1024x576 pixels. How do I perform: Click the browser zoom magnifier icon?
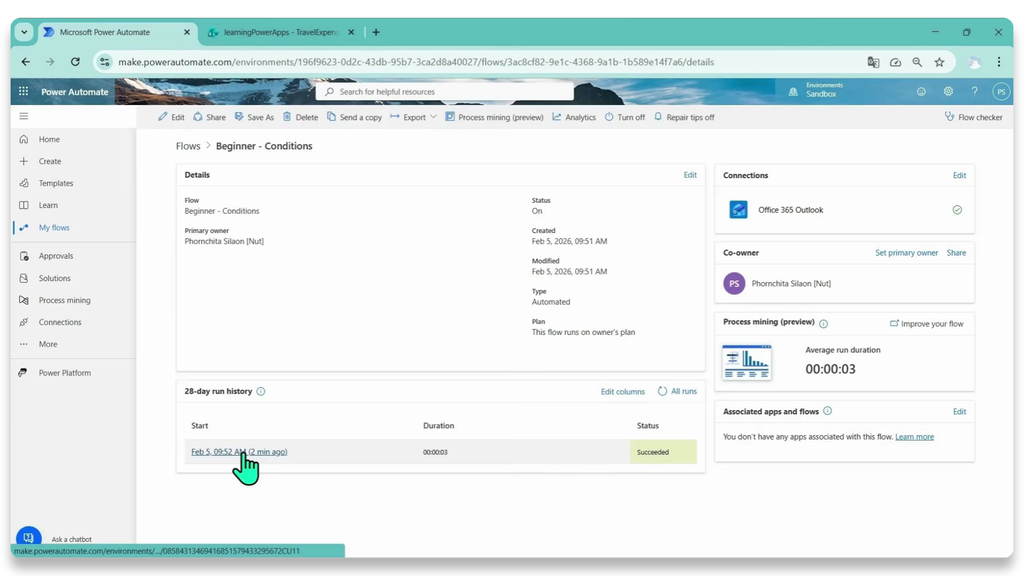(x=918, y=62)
